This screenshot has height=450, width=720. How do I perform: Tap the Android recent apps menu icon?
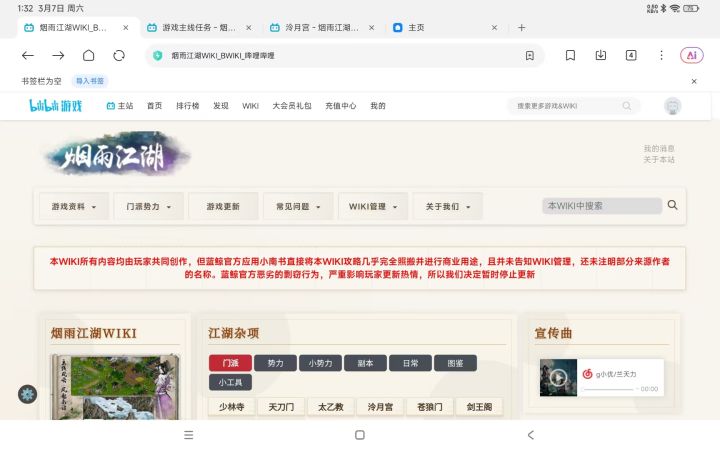189,434
